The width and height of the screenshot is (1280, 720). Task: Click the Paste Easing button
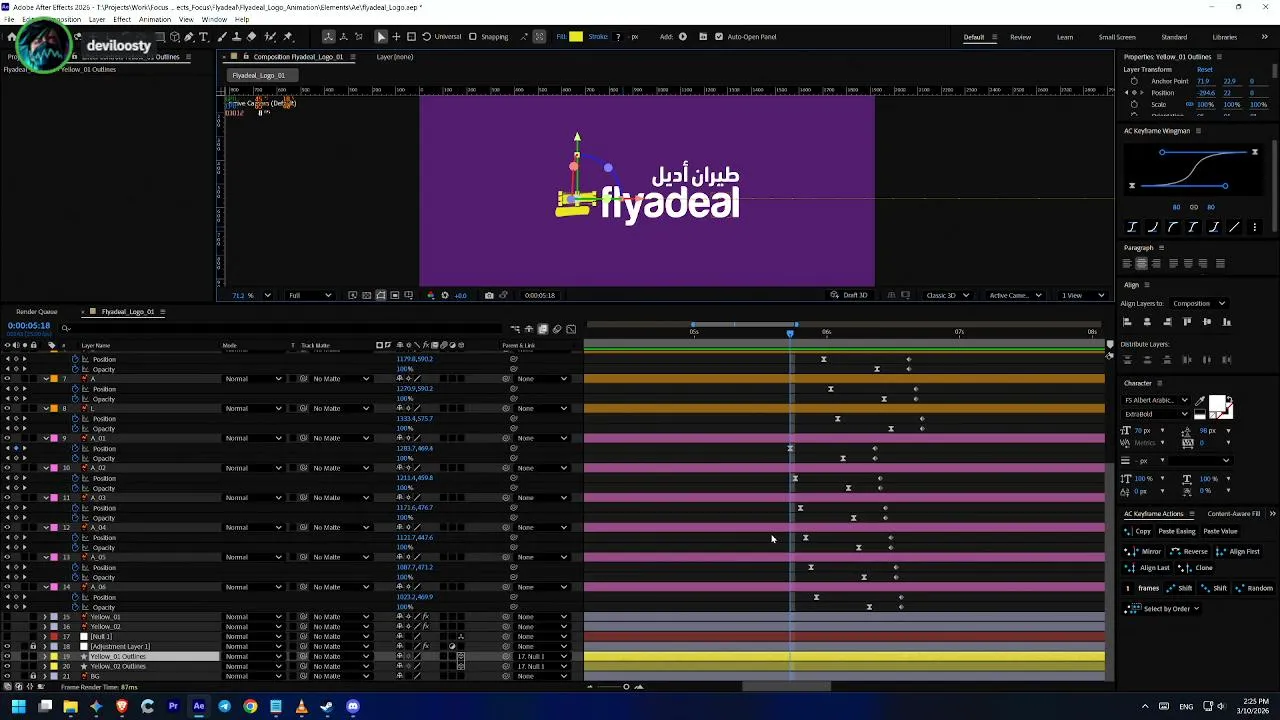pyautogui.click(x=1176, y=531)
